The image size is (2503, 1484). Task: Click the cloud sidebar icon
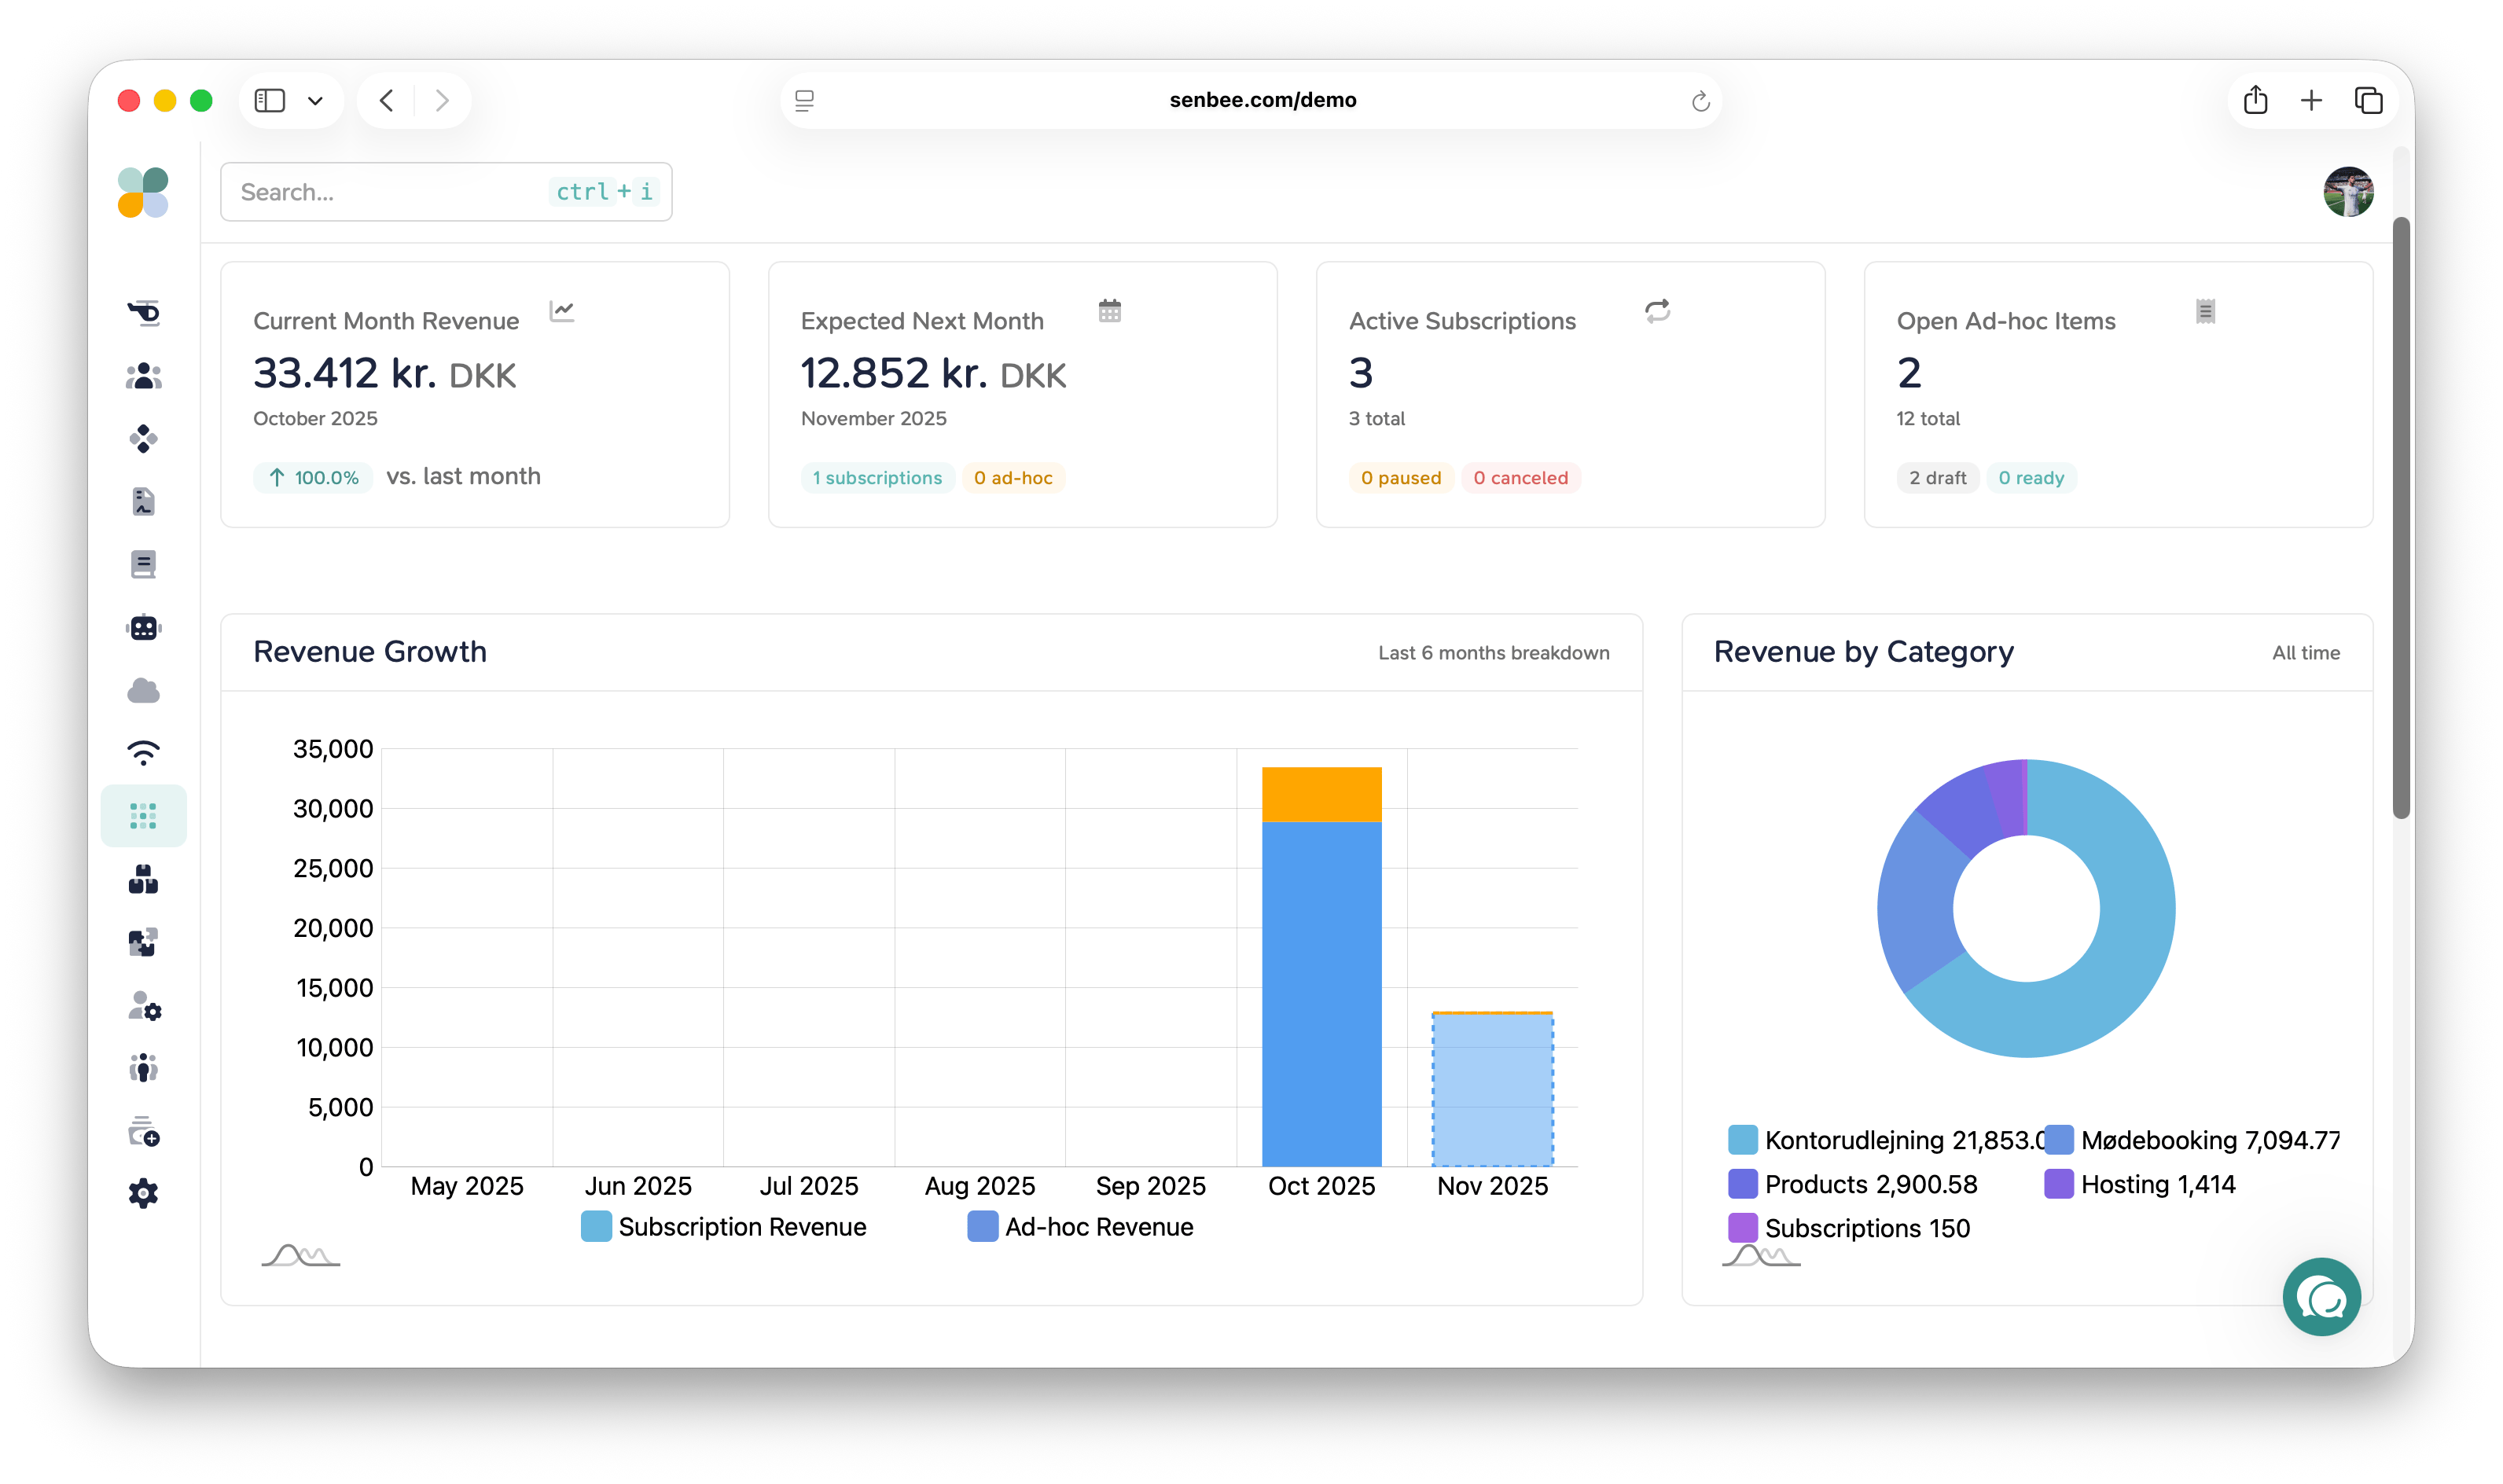(144, 691)
